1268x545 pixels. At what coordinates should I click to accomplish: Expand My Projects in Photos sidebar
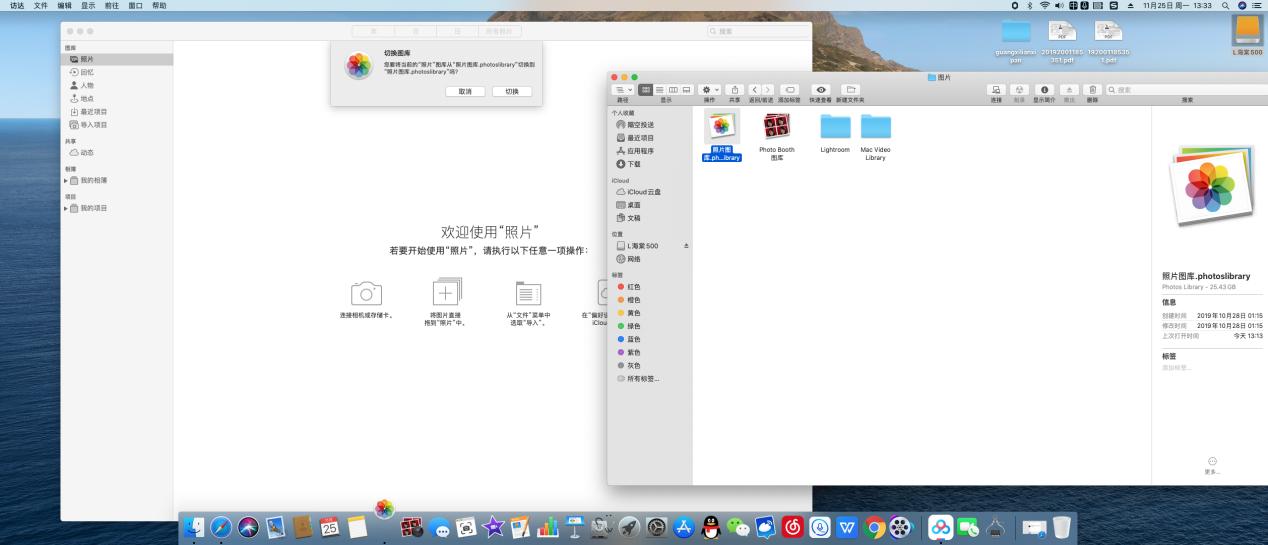pos(67,208)
